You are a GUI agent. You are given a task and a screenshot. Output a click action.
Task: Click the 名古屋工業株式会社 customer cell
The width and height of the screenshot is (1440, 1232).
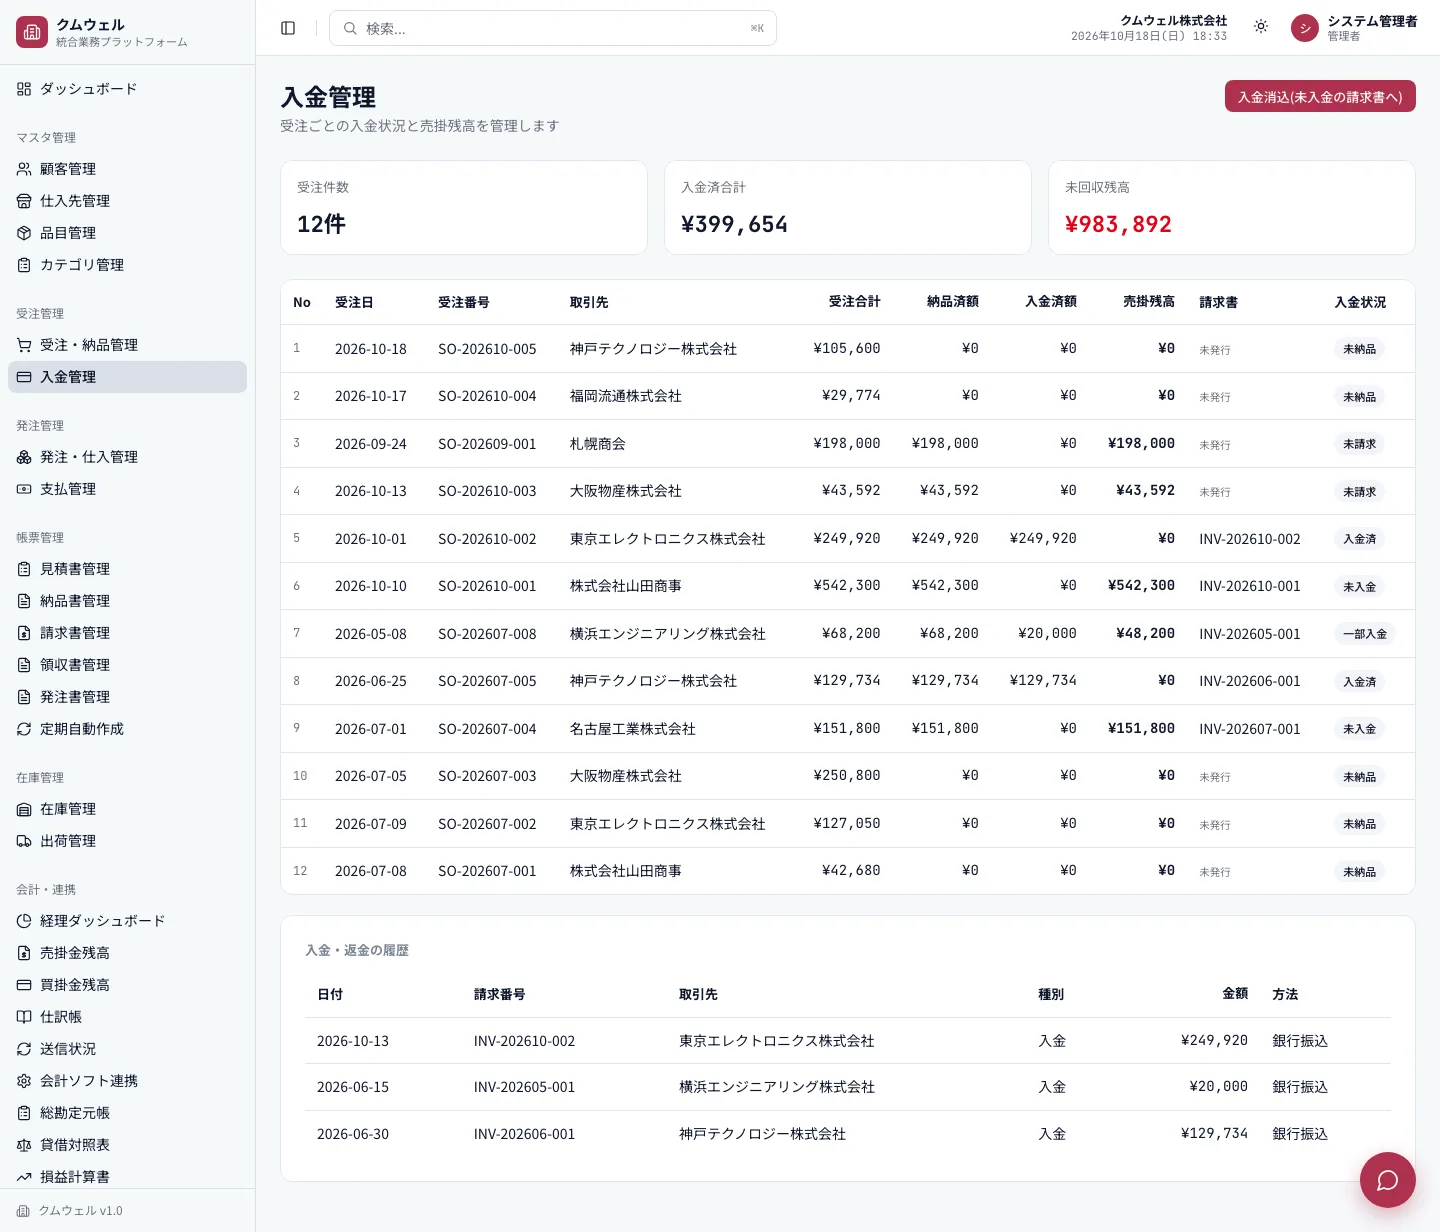[633, 729]
